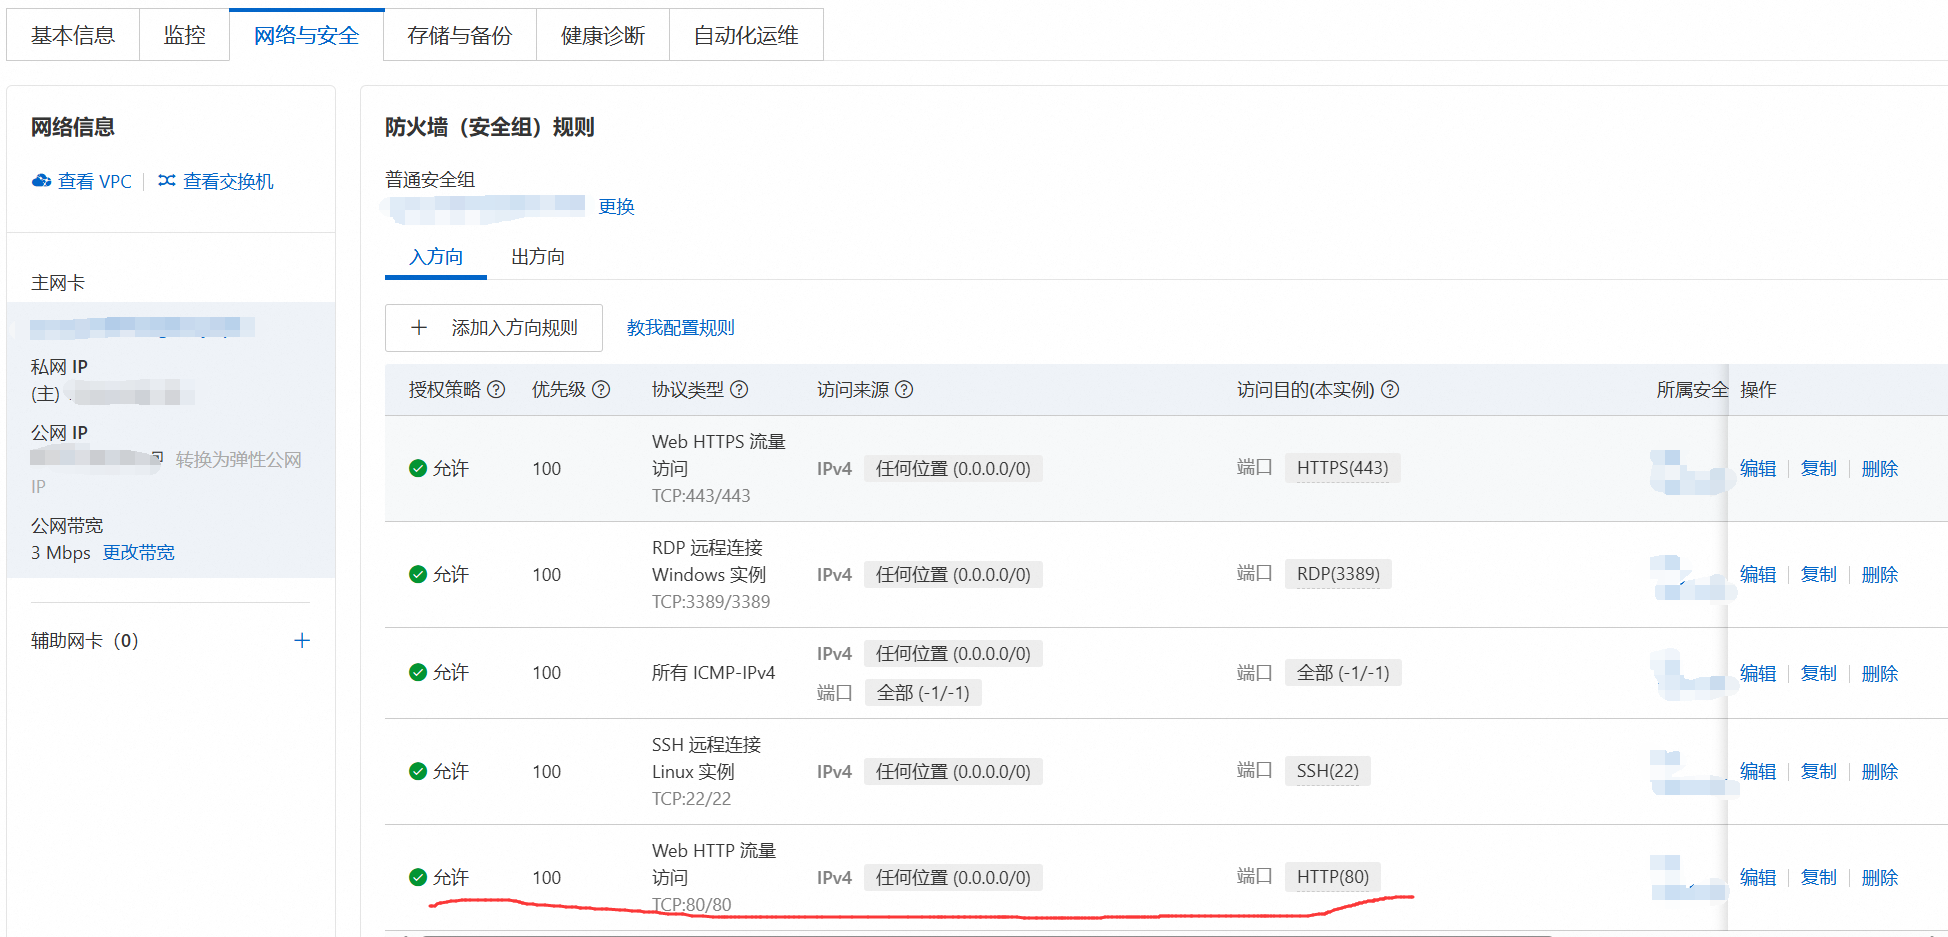Click the plus icon beside 辅助网卡
The image size is (1948, 937).
point(302,640)
